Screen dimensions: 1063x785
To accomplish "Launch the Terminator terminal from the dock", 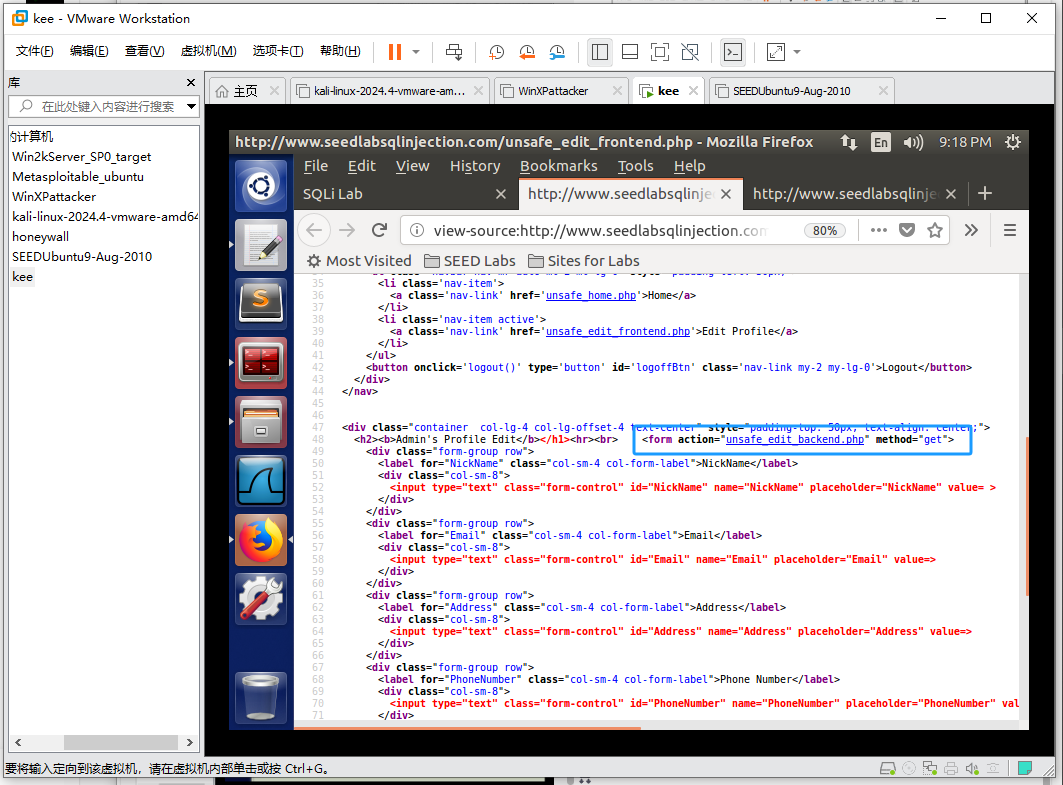I will [x=261, y=363].
